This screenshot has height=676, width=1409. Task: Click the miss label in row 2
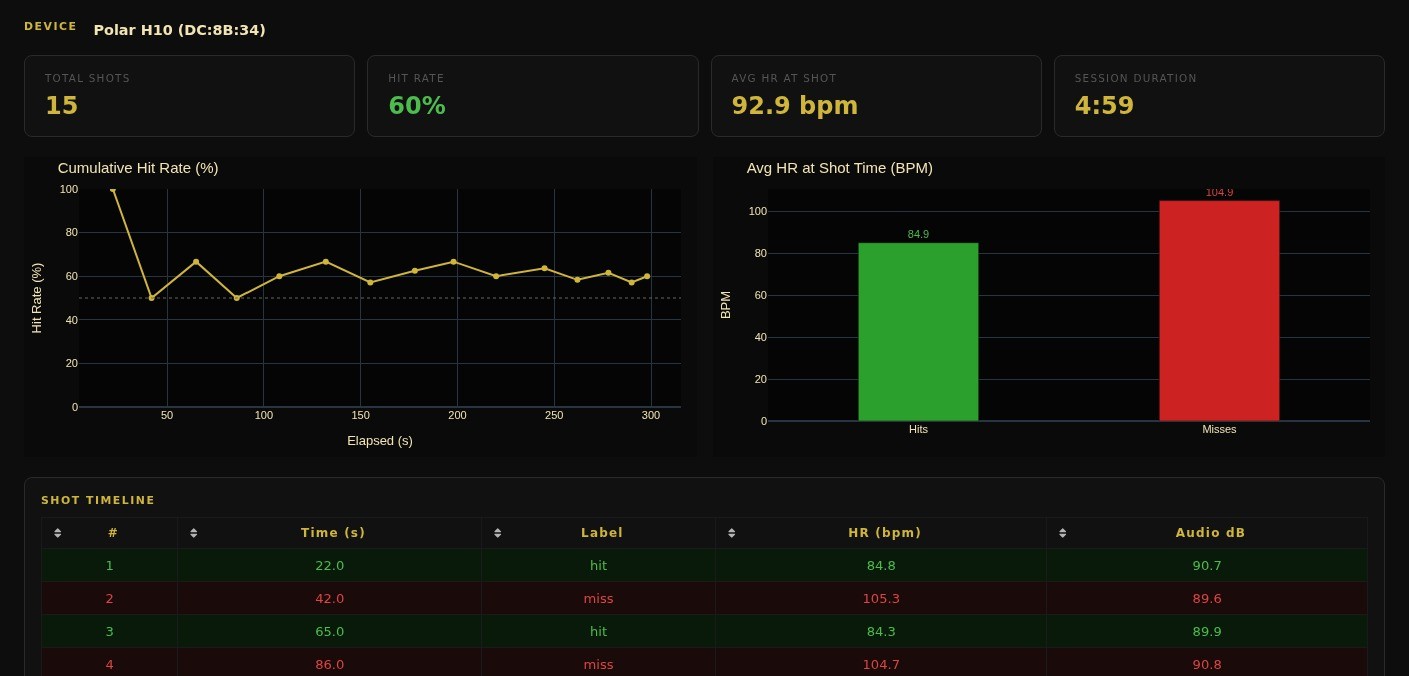click(x=599, y=598)
